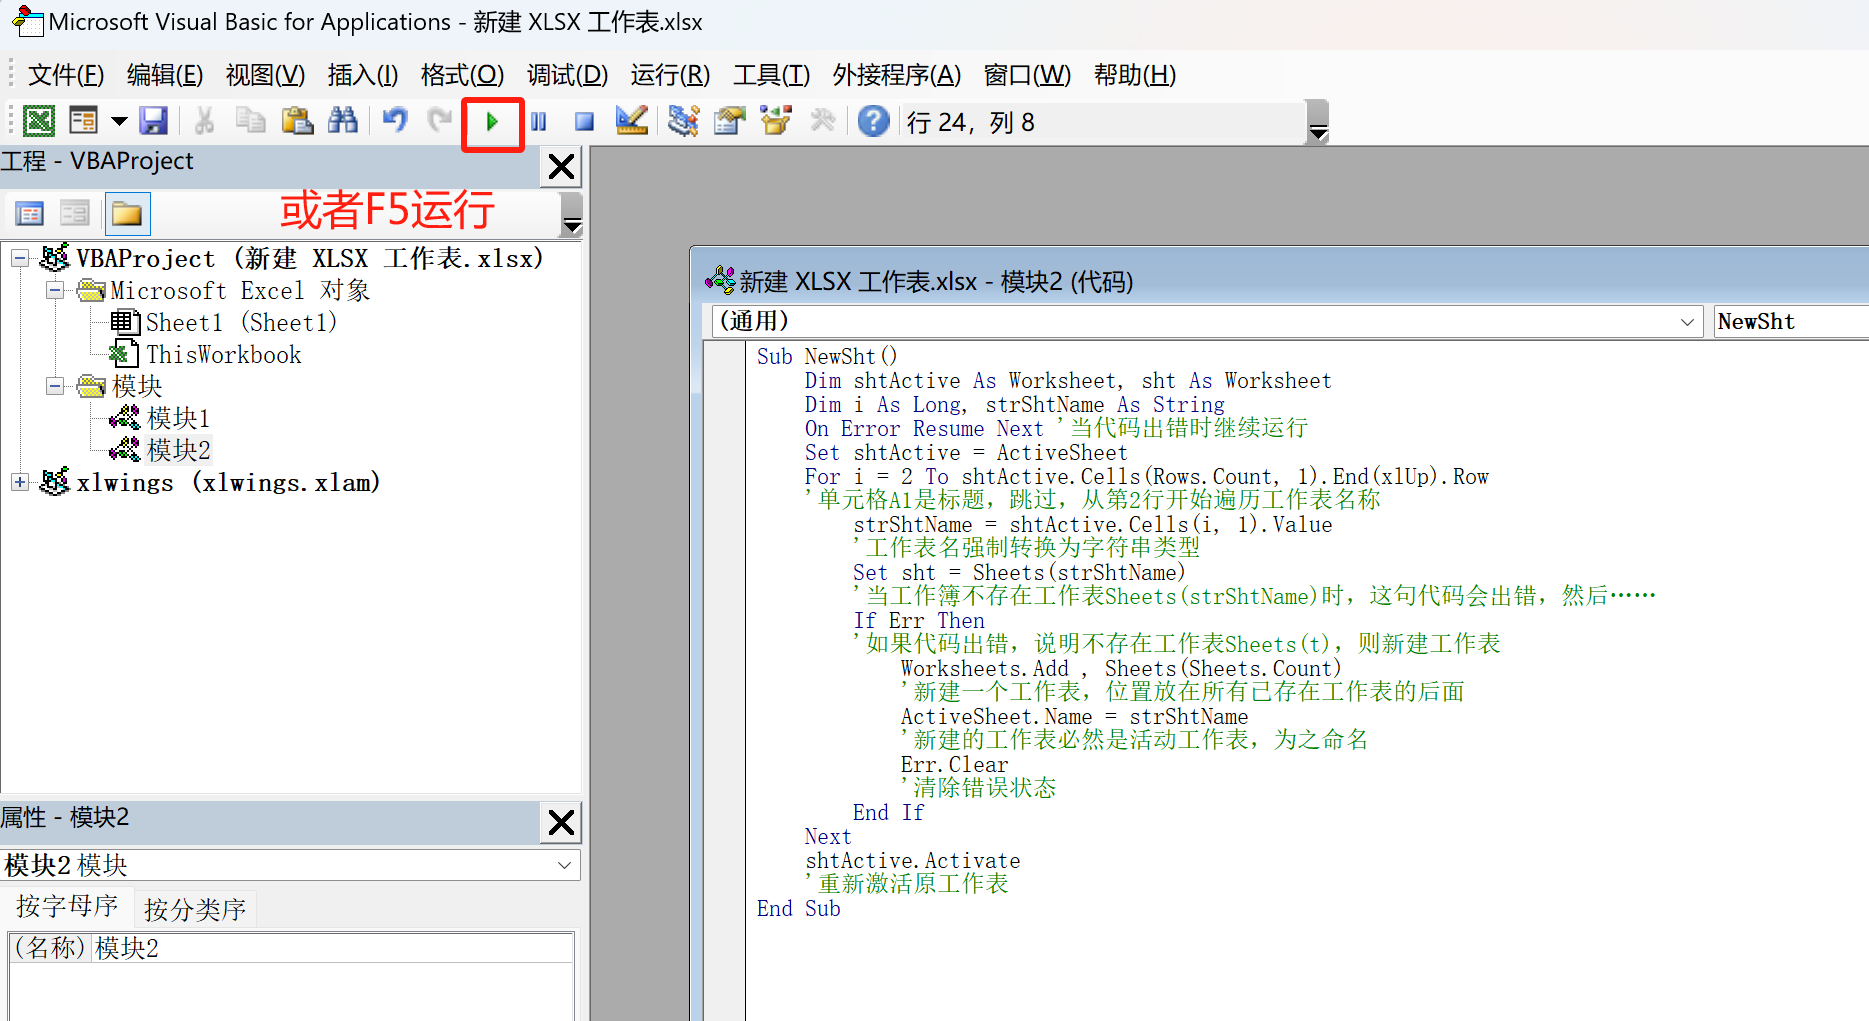Select Sheet1 (Sheet1) in project tree
1869x1021 pixels.
[x=241, y=323]
